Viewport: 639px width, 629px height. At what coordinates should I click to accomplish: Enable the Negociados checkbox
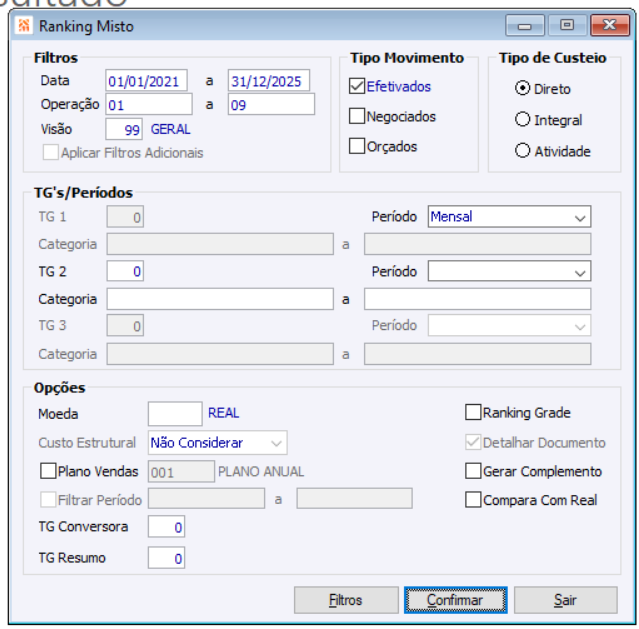357,116
